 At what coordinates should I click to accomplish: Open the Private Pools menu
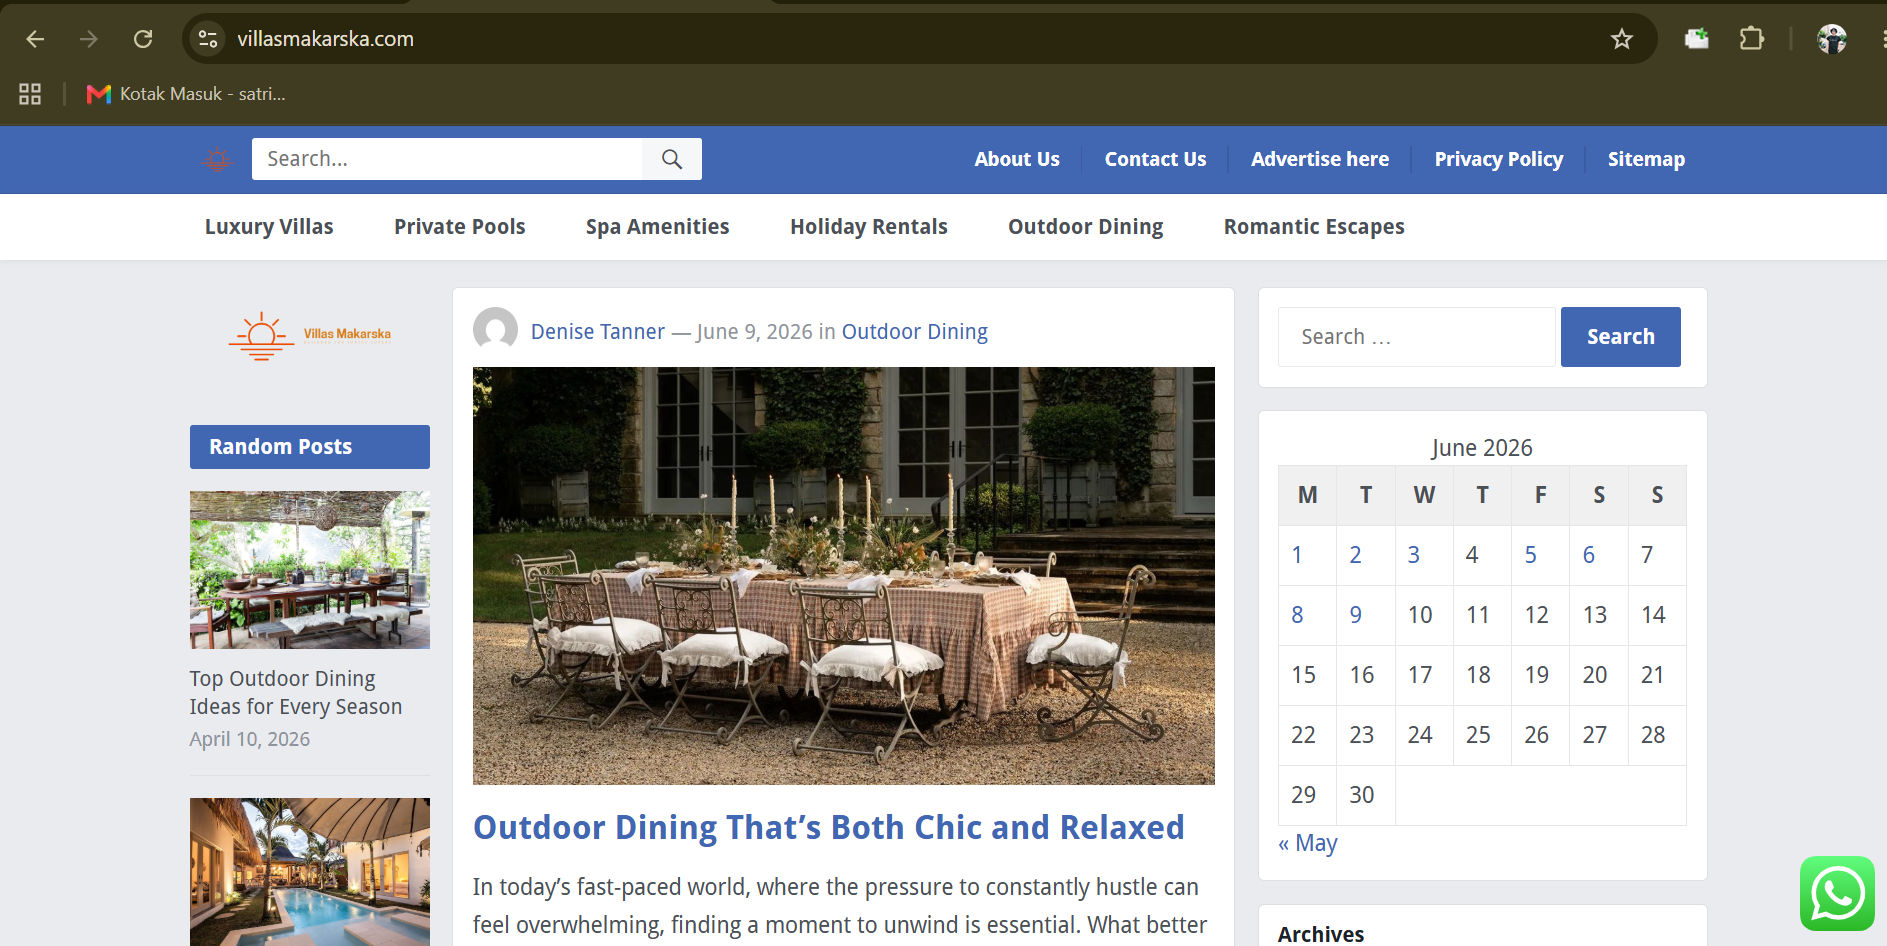coord(460,227)
